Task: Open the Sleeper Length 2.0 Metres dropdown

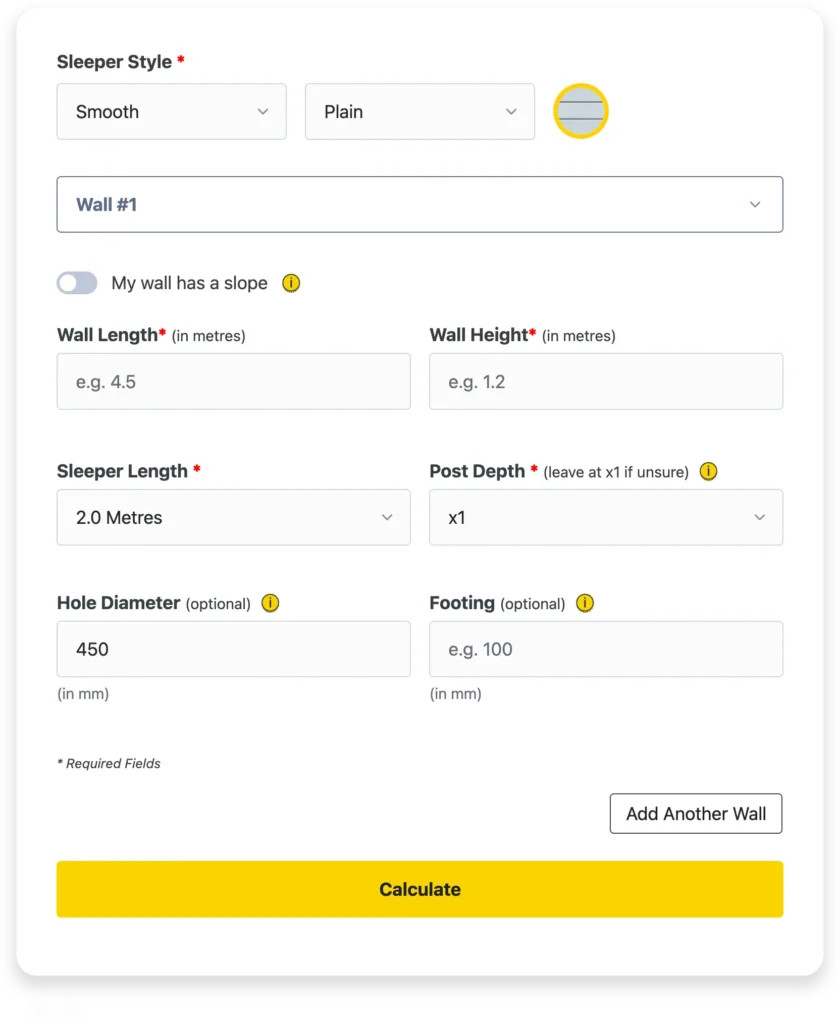Action: pos(233,517)
